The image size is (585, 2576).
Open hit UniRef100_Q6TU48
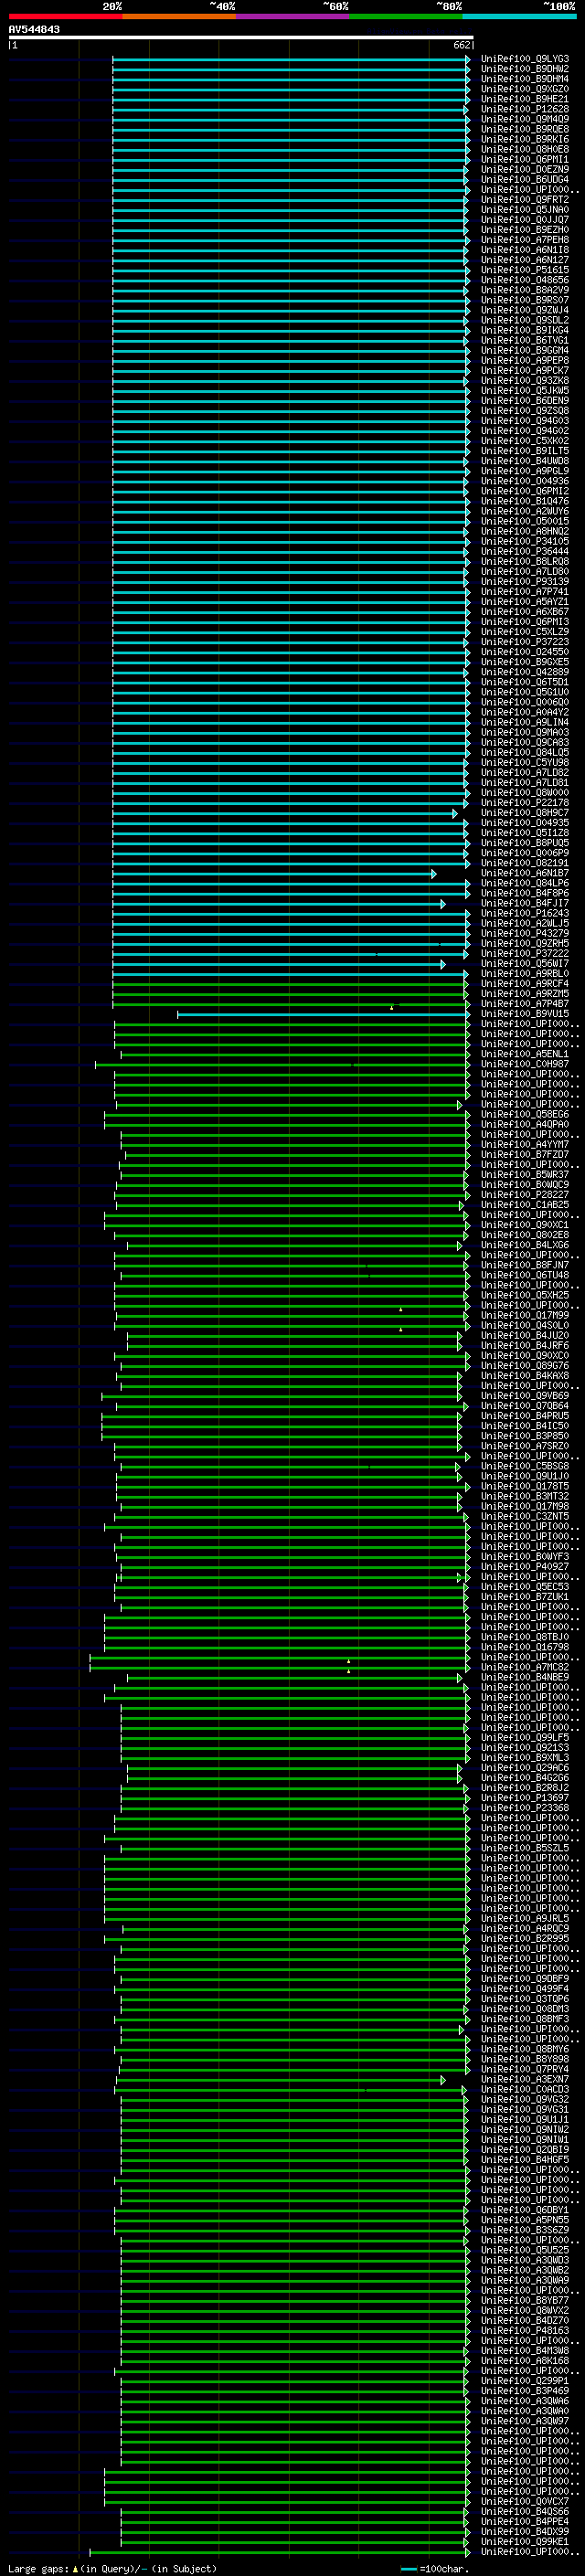click(x=525, y=1275)
